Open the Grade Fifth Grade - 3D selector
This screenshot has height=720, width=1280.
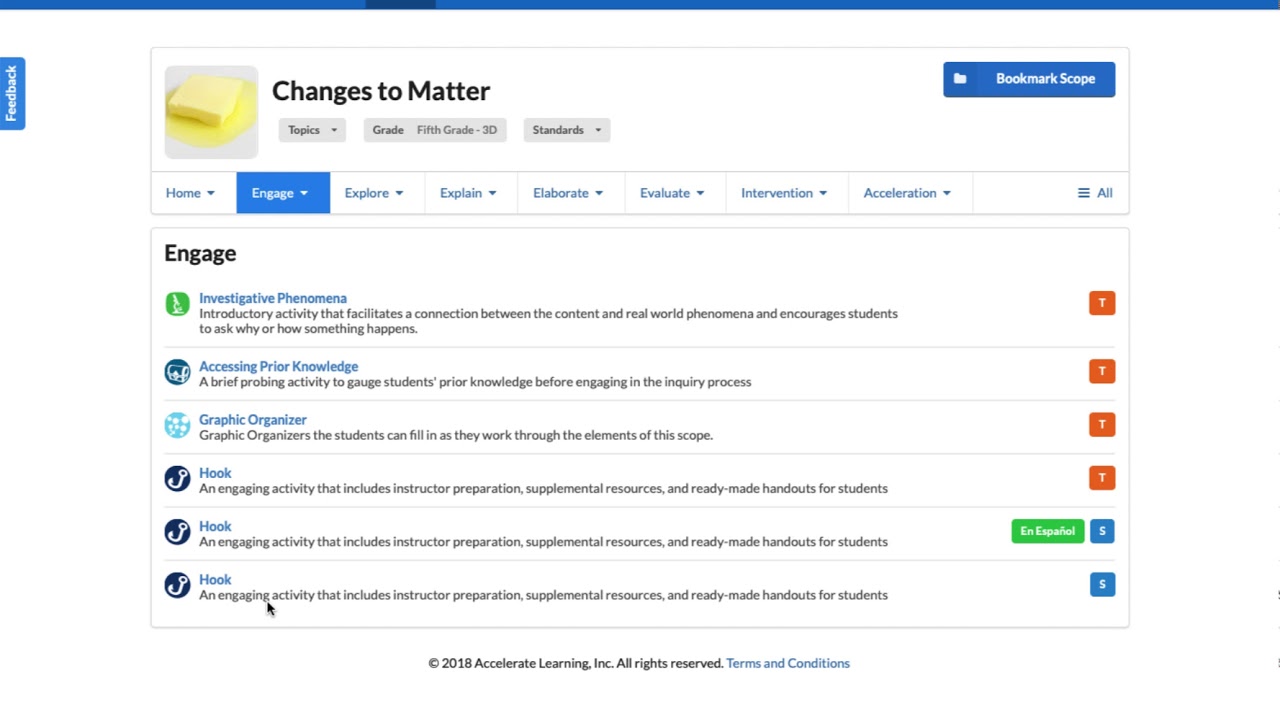[435, 130]
